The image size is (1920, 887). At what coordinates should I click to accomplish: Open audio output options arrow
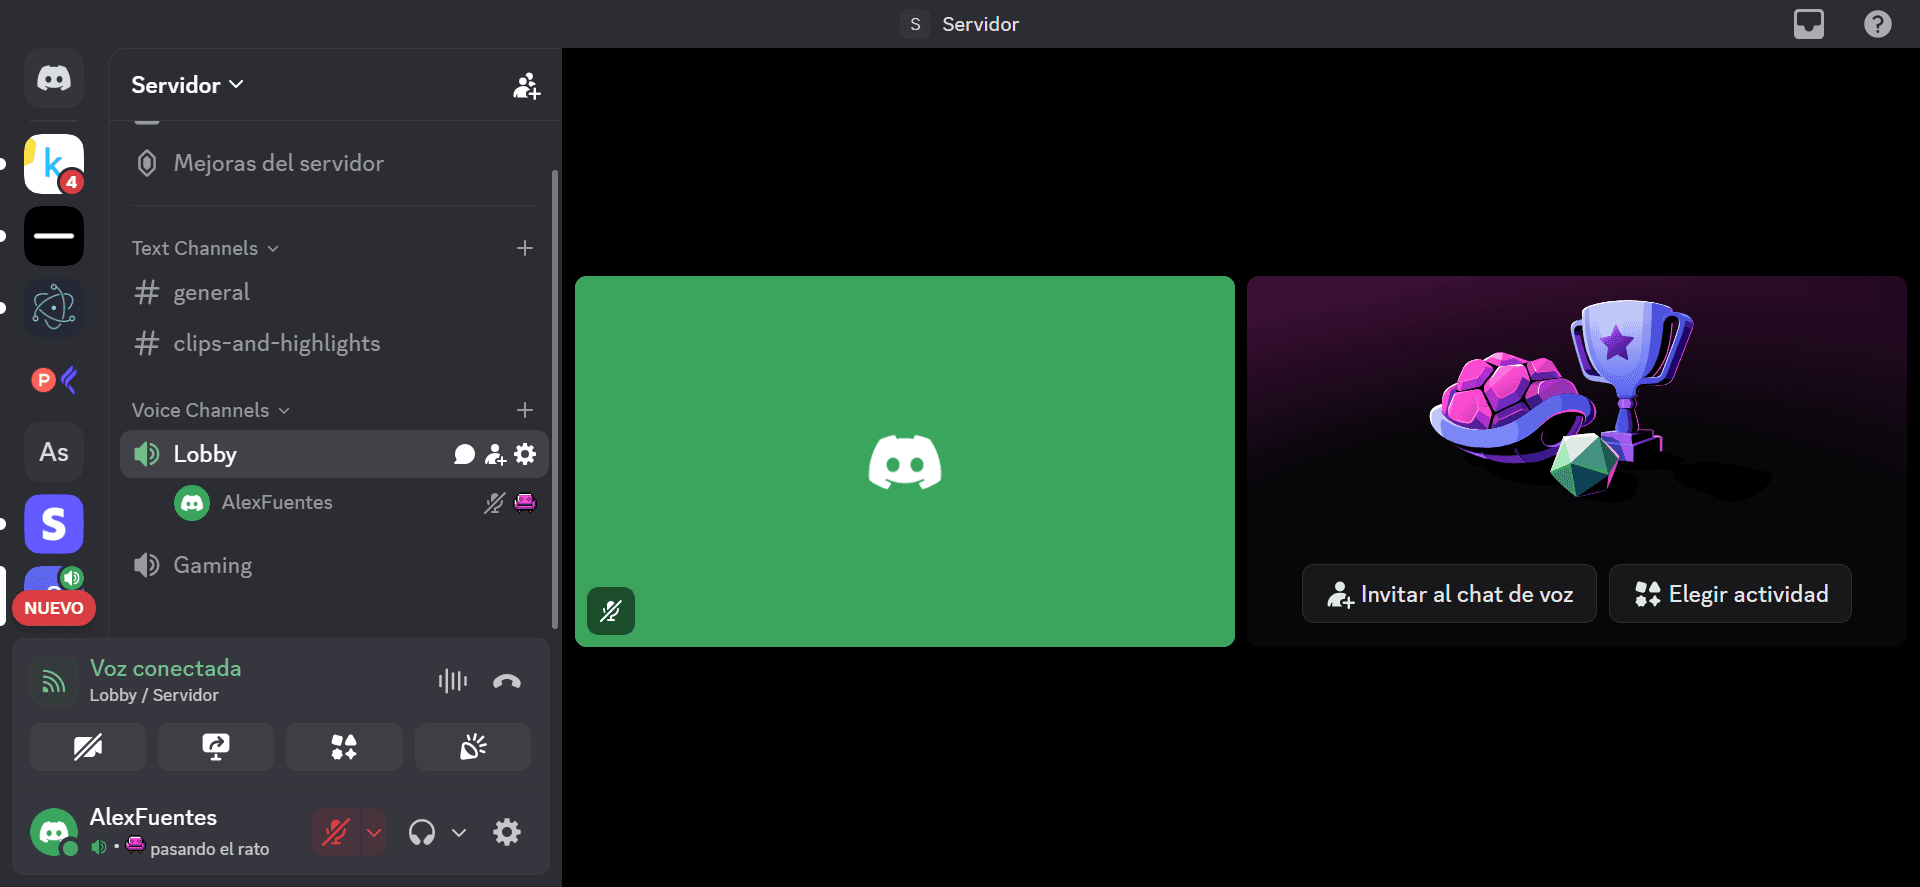459,832
